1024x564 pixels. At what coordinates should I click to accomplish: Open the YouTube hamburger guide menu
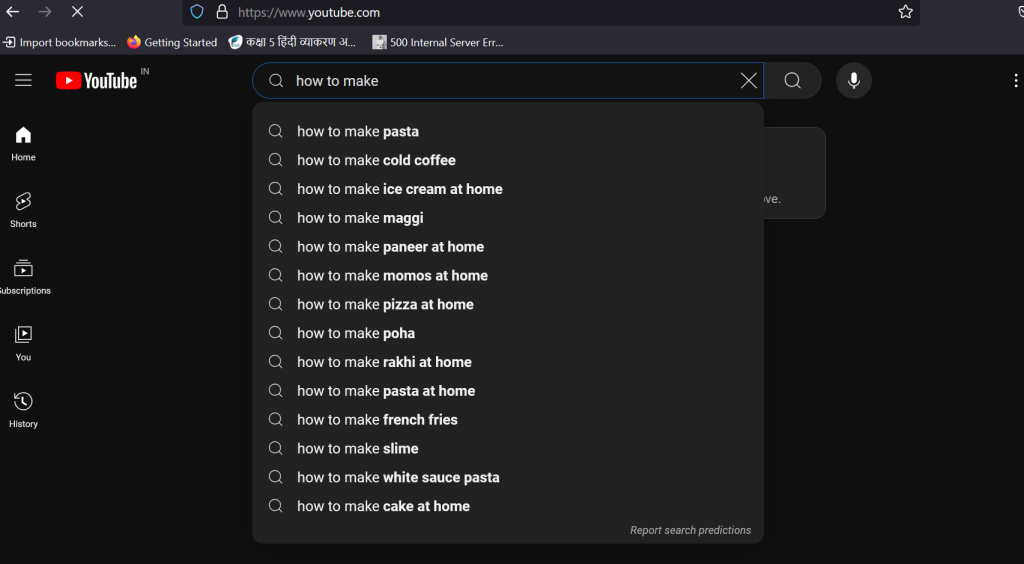[x=24, y=80]
